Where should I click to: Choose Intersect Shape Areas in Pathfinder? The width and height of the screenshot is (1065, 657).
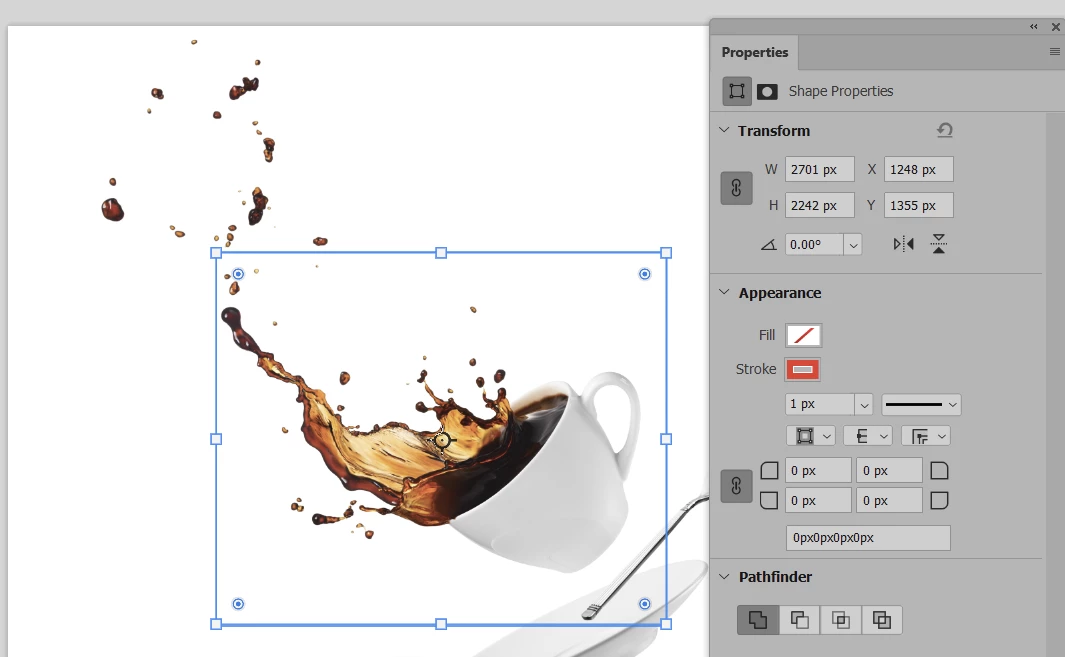[x=841, y=620]
